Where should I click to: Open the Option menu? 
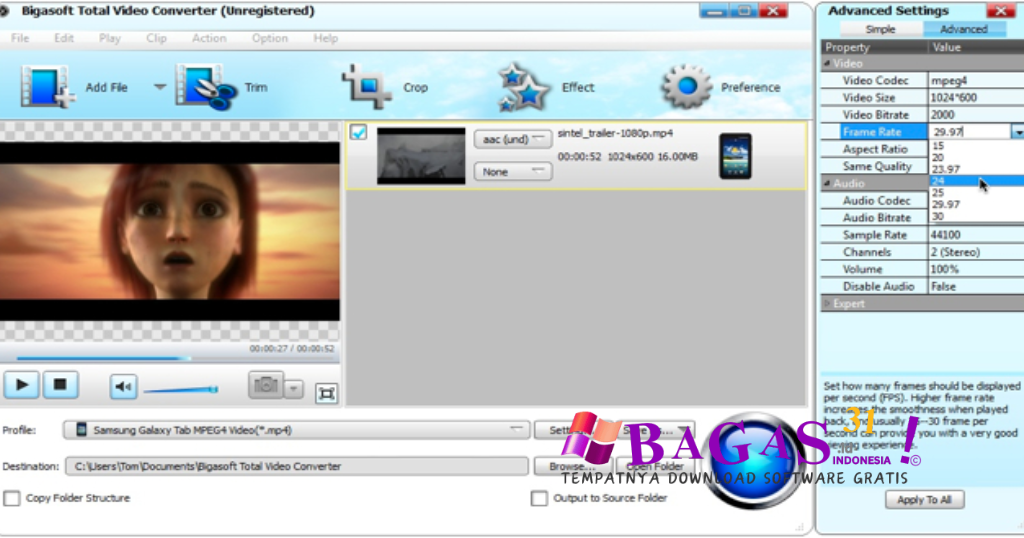[x=270, y=39]
